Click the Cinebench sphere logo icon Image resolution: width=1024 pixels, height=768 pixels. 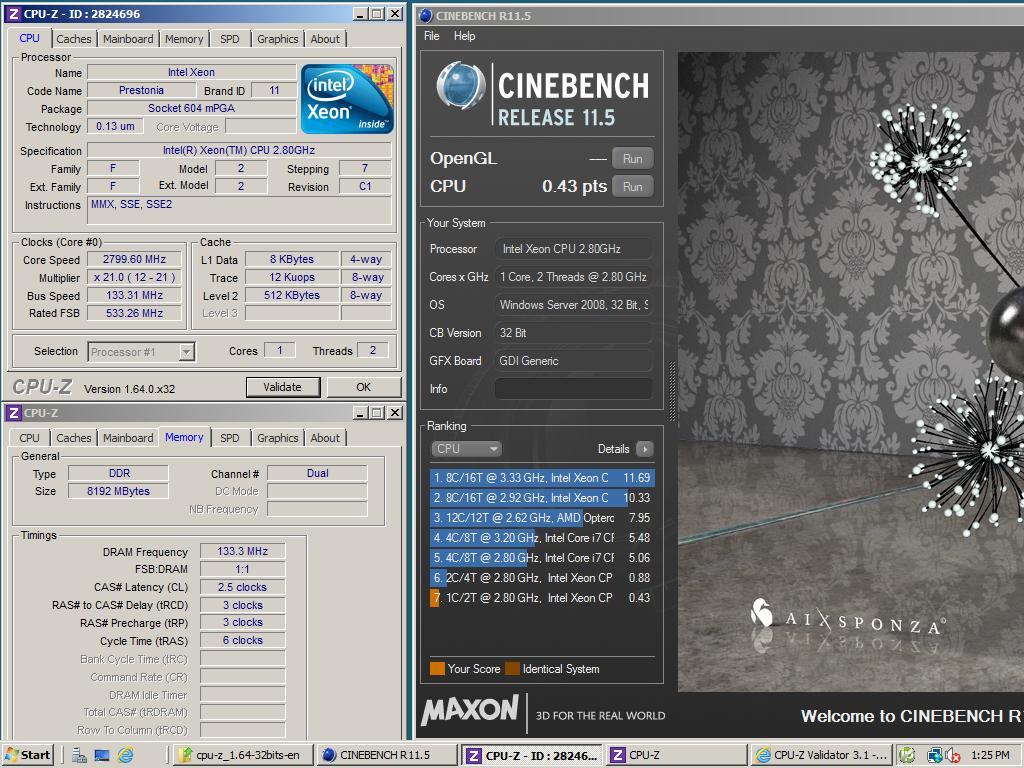(460, 85)
